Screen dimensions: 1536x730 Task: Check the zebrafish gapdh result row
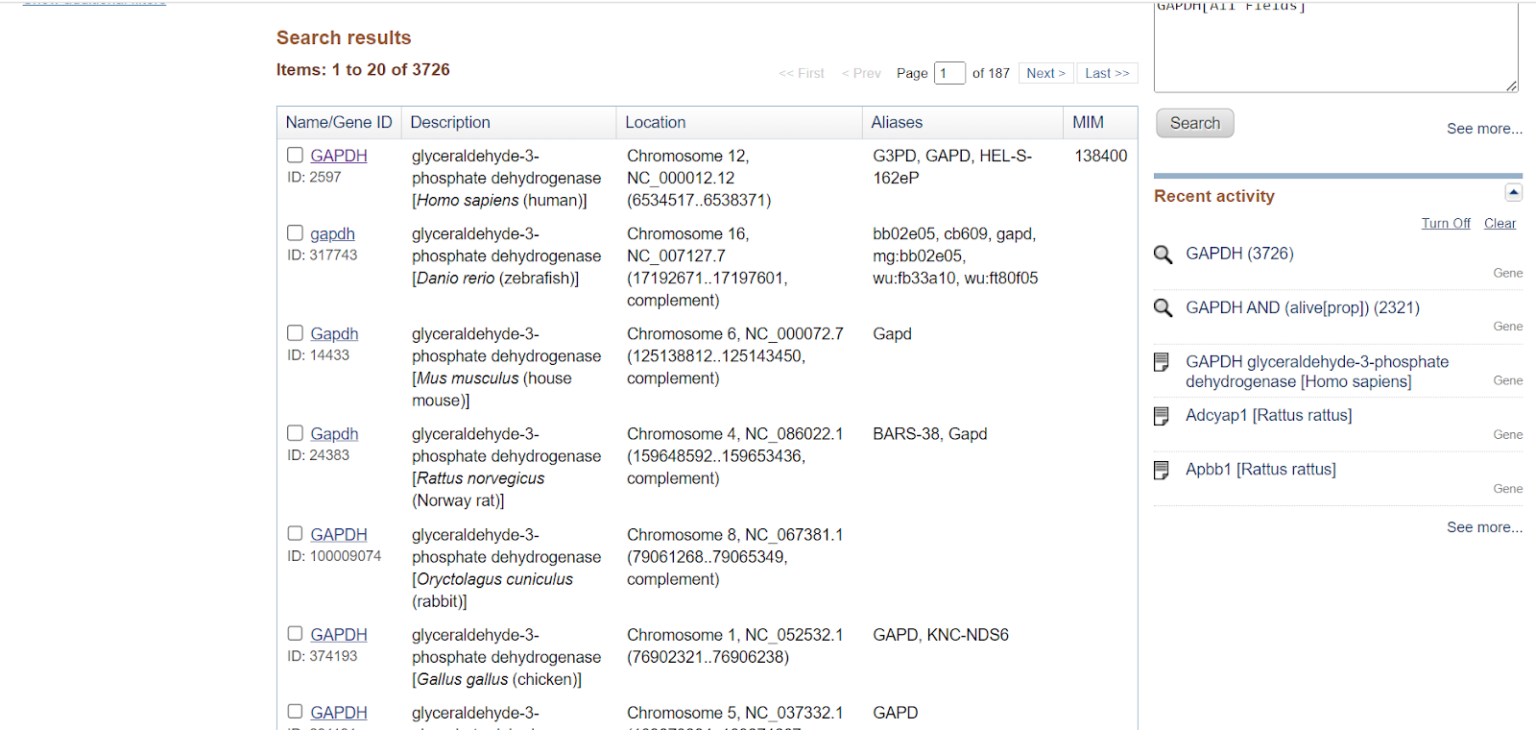pyautogui.click(x=295, y=232)
